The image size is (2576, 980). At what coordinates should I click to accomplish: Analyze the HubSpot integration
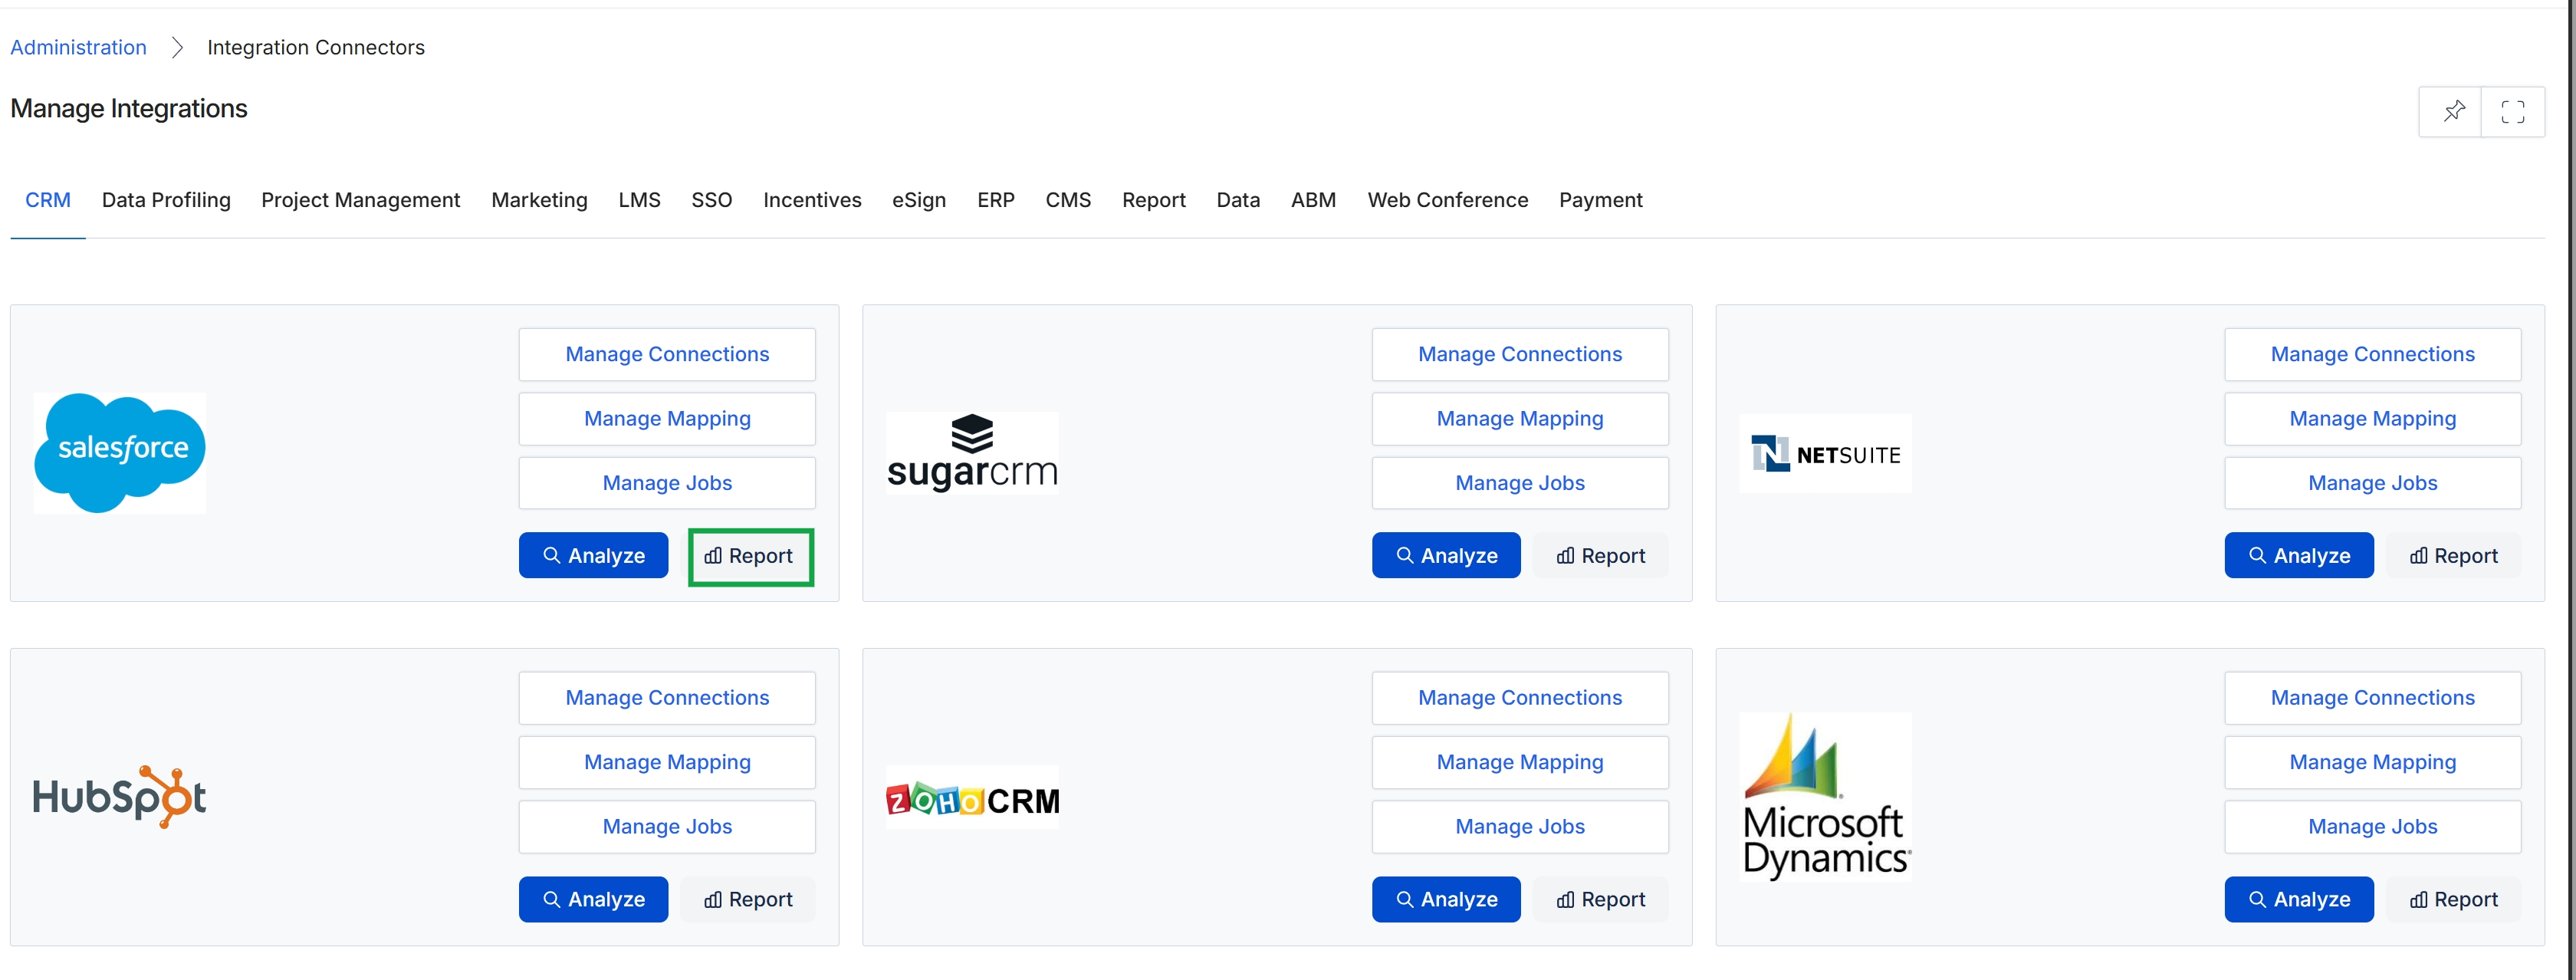(x=593, y=899)
